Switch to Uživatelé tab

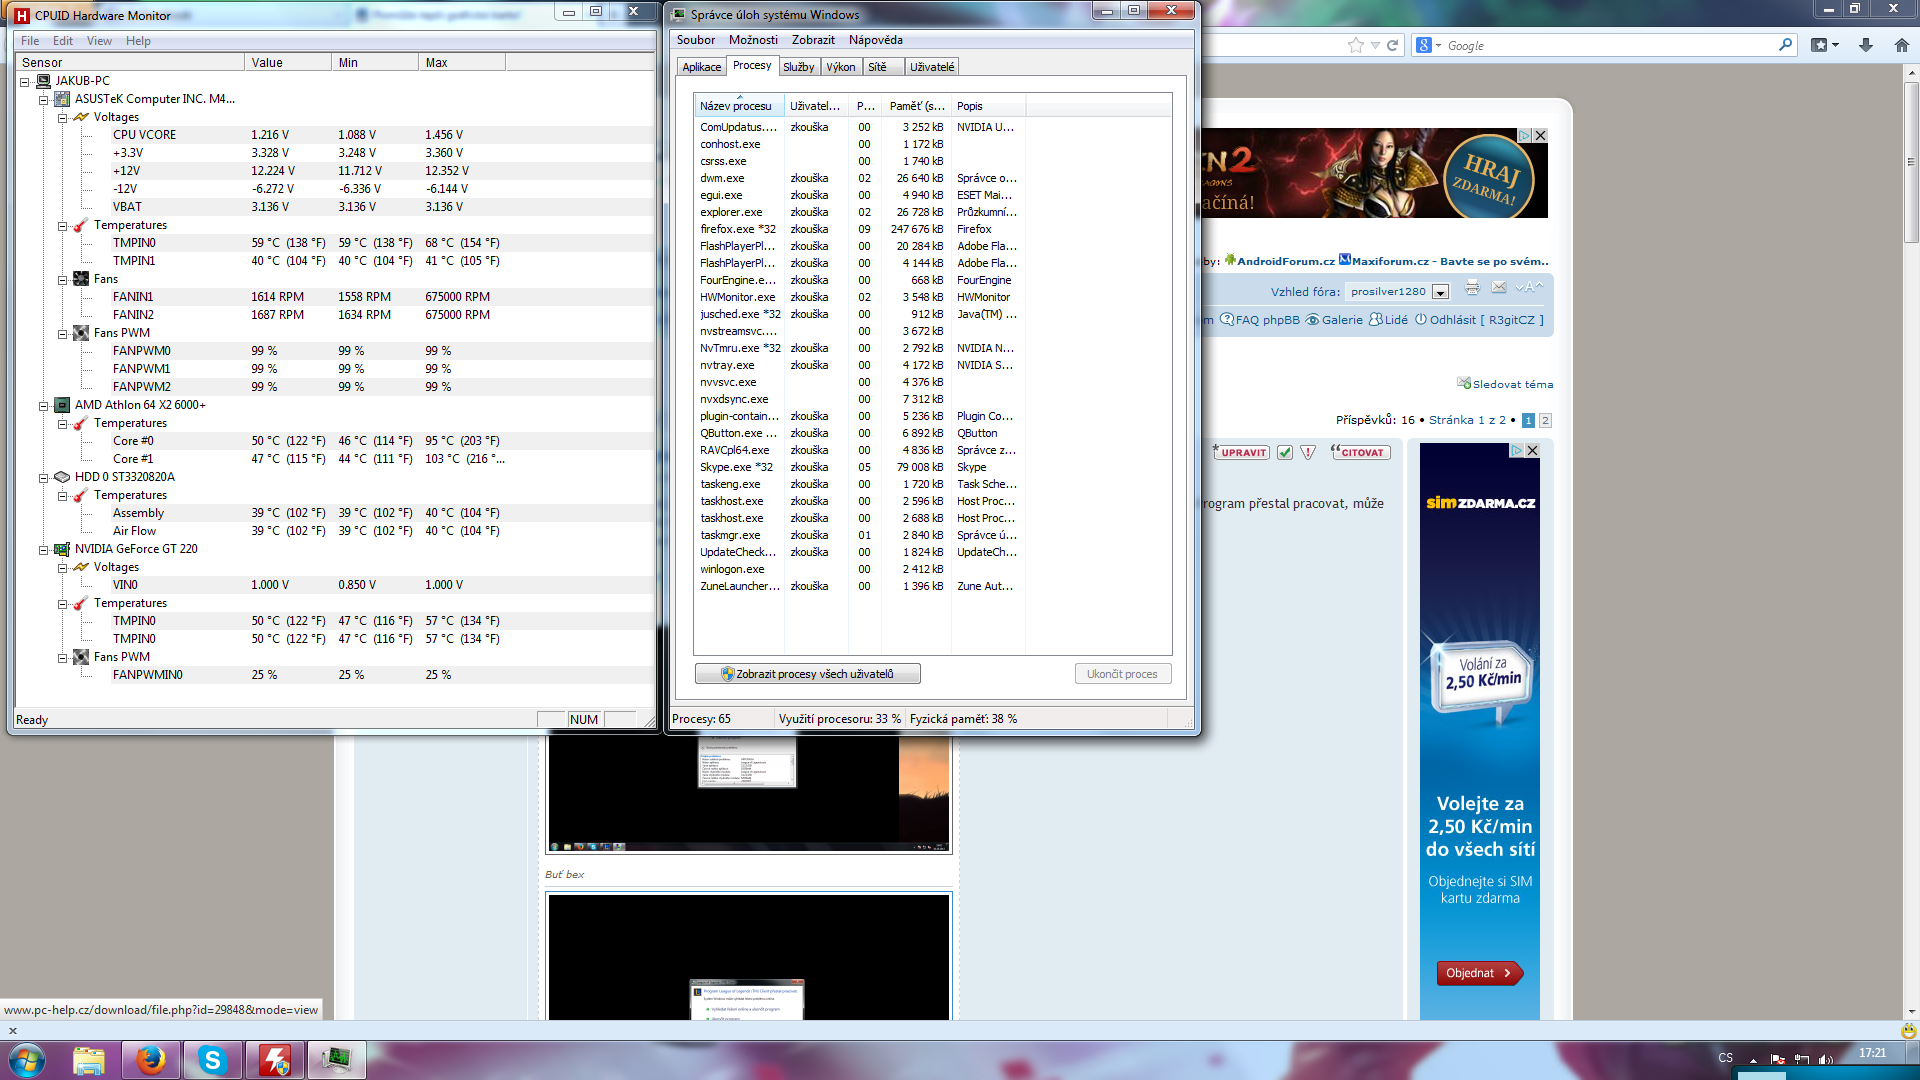(x=932, y=67)
